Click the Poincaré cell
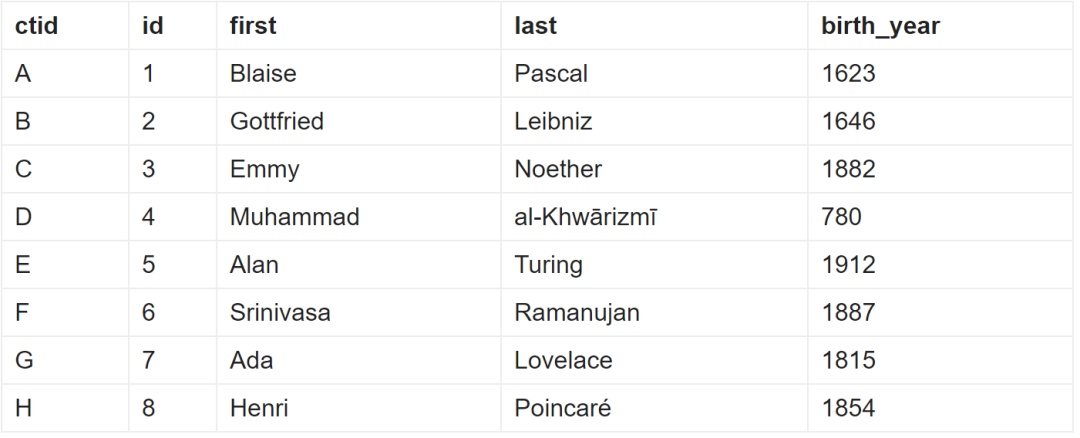 click(x=562, y=409)
